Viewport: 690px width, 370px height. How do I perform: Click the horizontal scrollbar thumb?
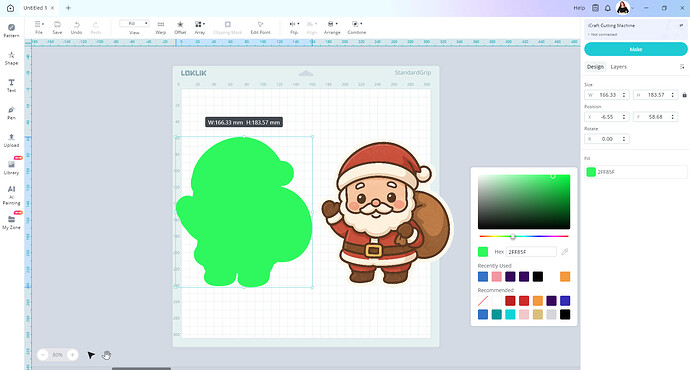[141, 369]
